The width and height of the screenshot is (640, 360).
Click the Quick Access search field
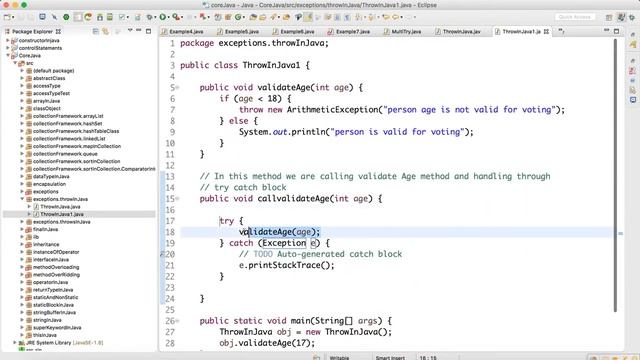[575, 17]
